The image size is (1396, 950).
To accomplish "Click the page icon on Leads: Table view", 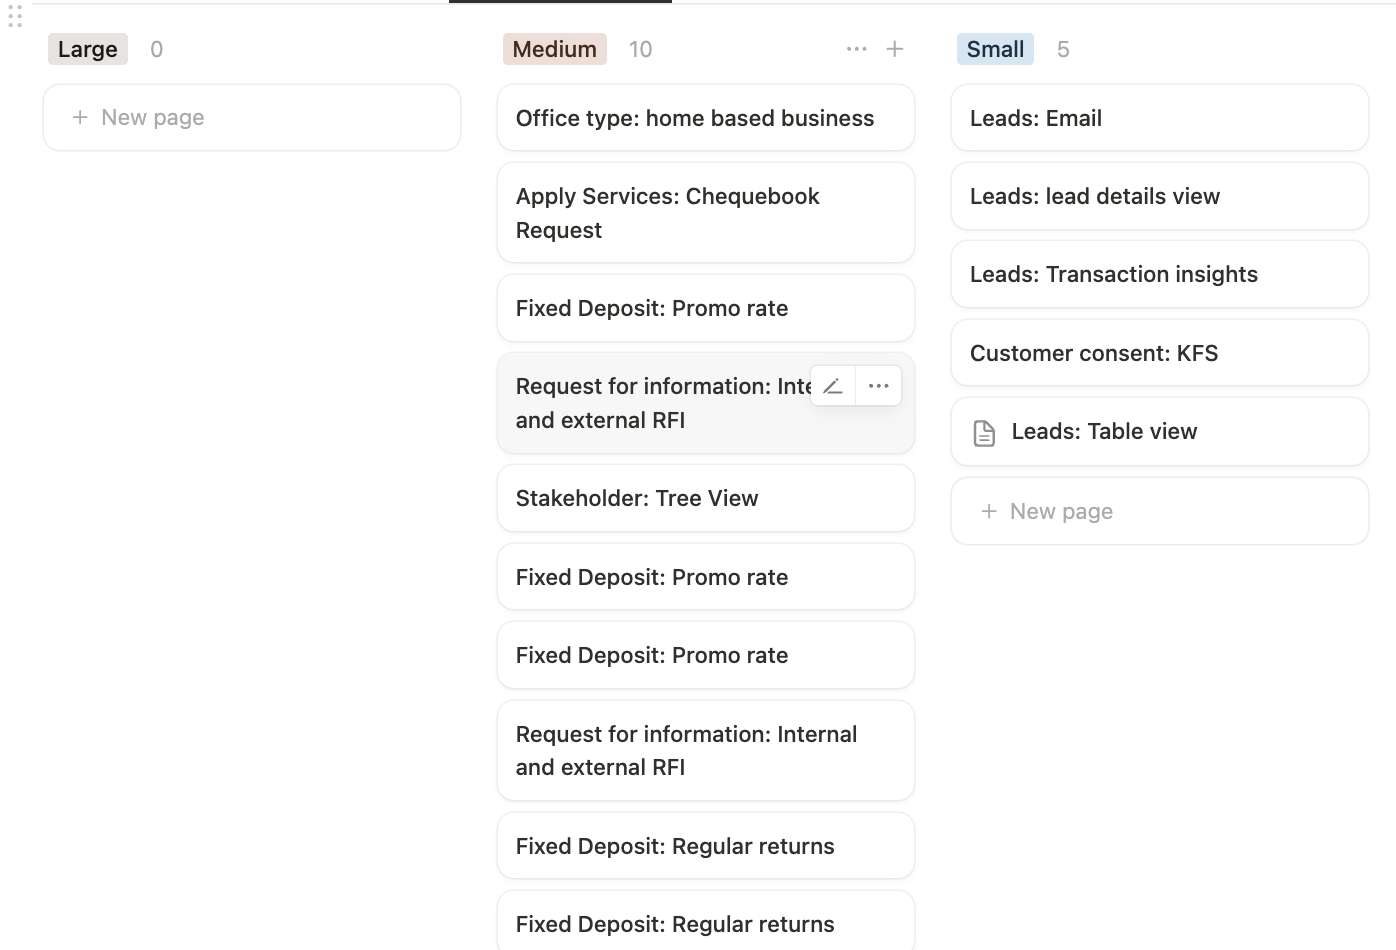I will (984, 433).
